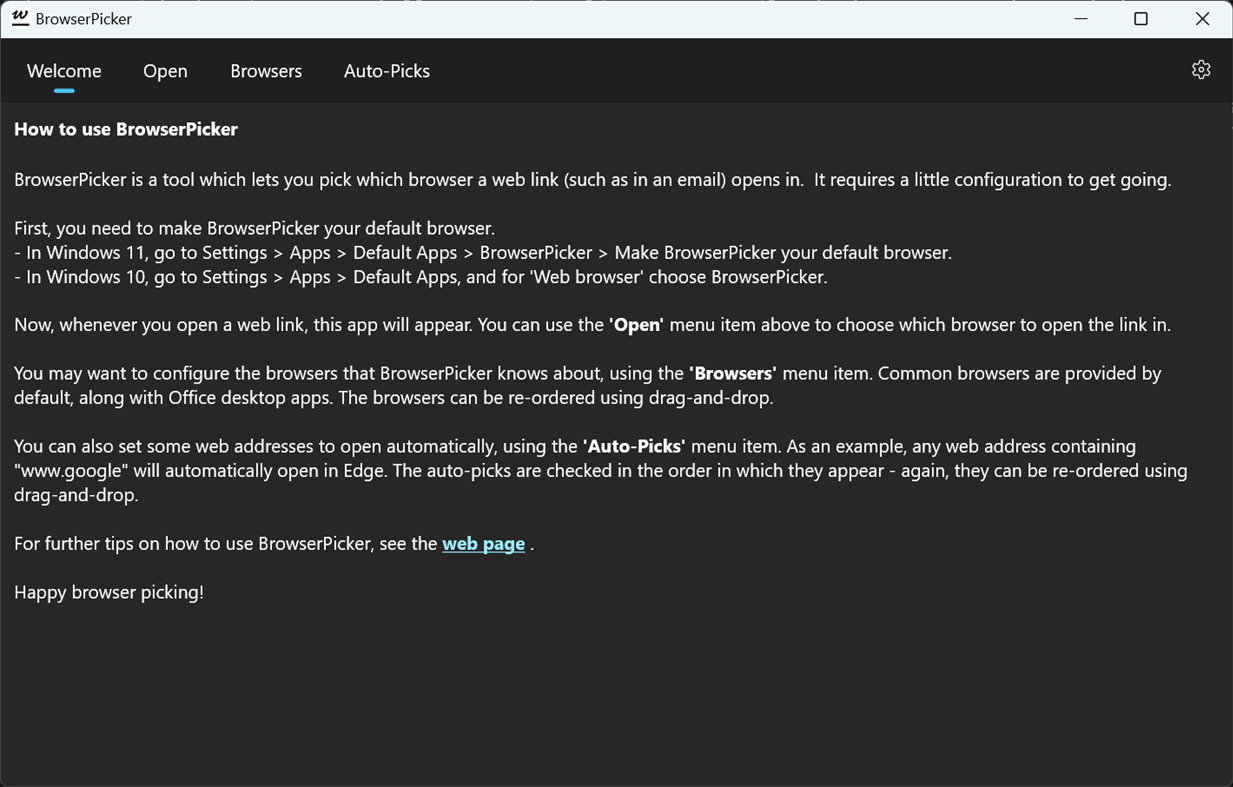Click the 'How to use BrowserPicker' heading
Image resolution: width=1233 pixels, height=787 pixels.
[126, 129]
